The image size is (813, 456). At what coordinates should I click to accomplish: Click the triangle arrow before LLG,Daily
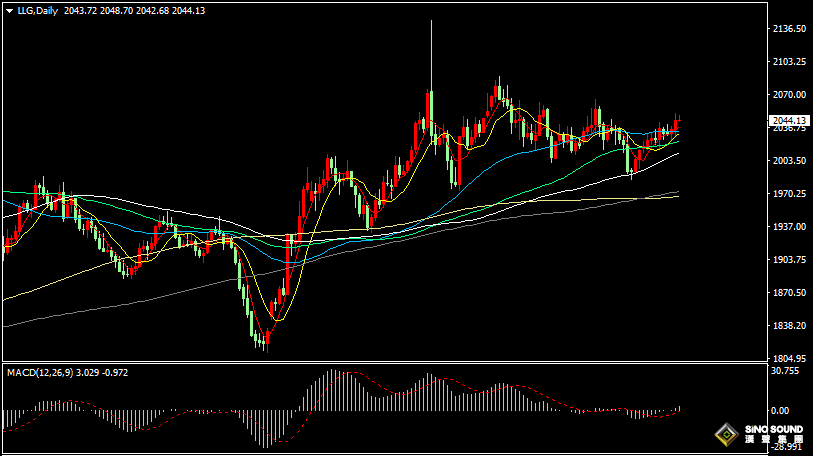tap(9, 10)
